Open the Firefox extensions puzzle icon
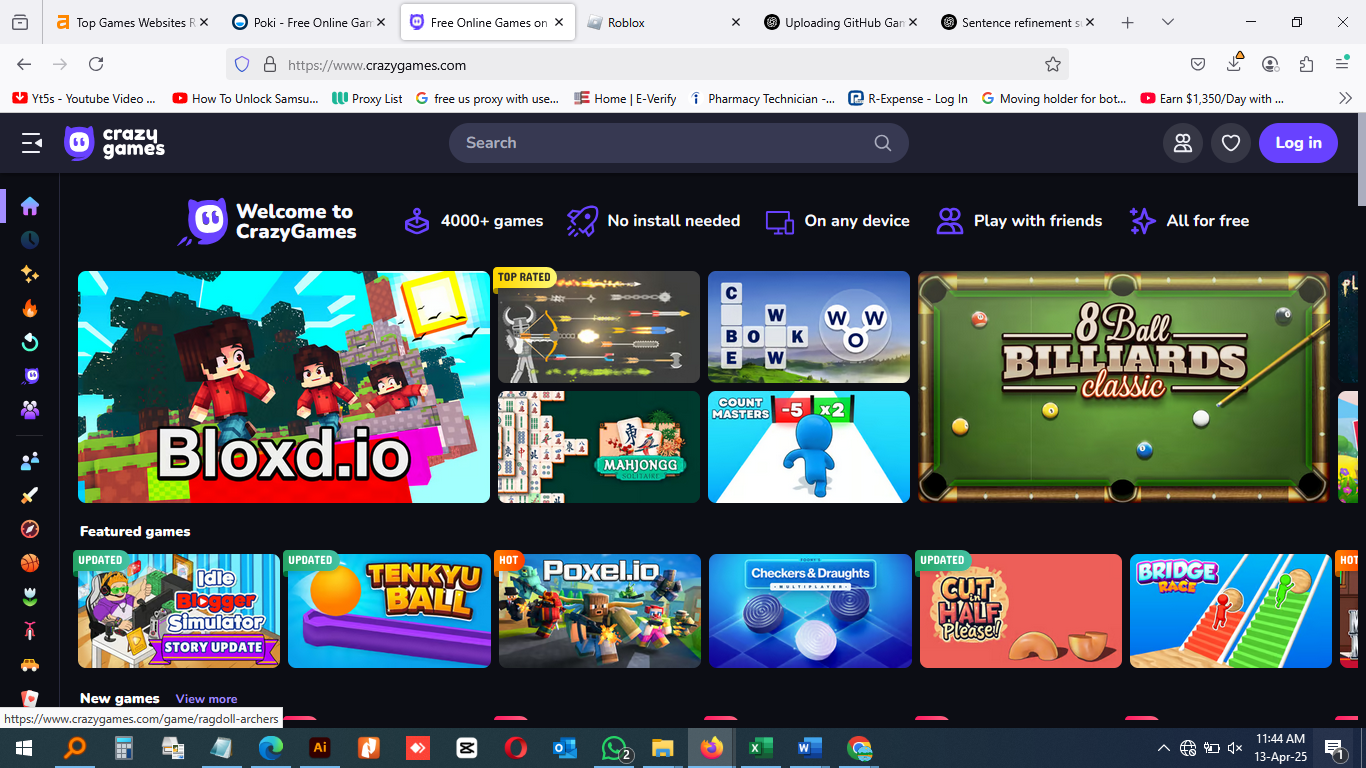Screen dimensions: 1366x768 [1306, 64]
